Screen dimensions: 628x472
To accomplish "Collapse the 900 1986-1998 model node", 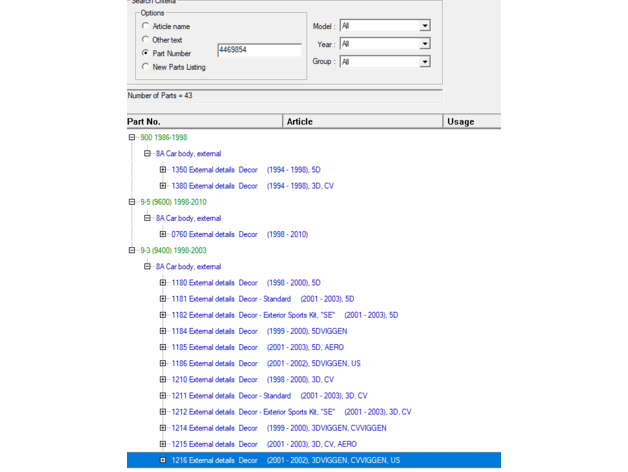I will coord(131,138).
